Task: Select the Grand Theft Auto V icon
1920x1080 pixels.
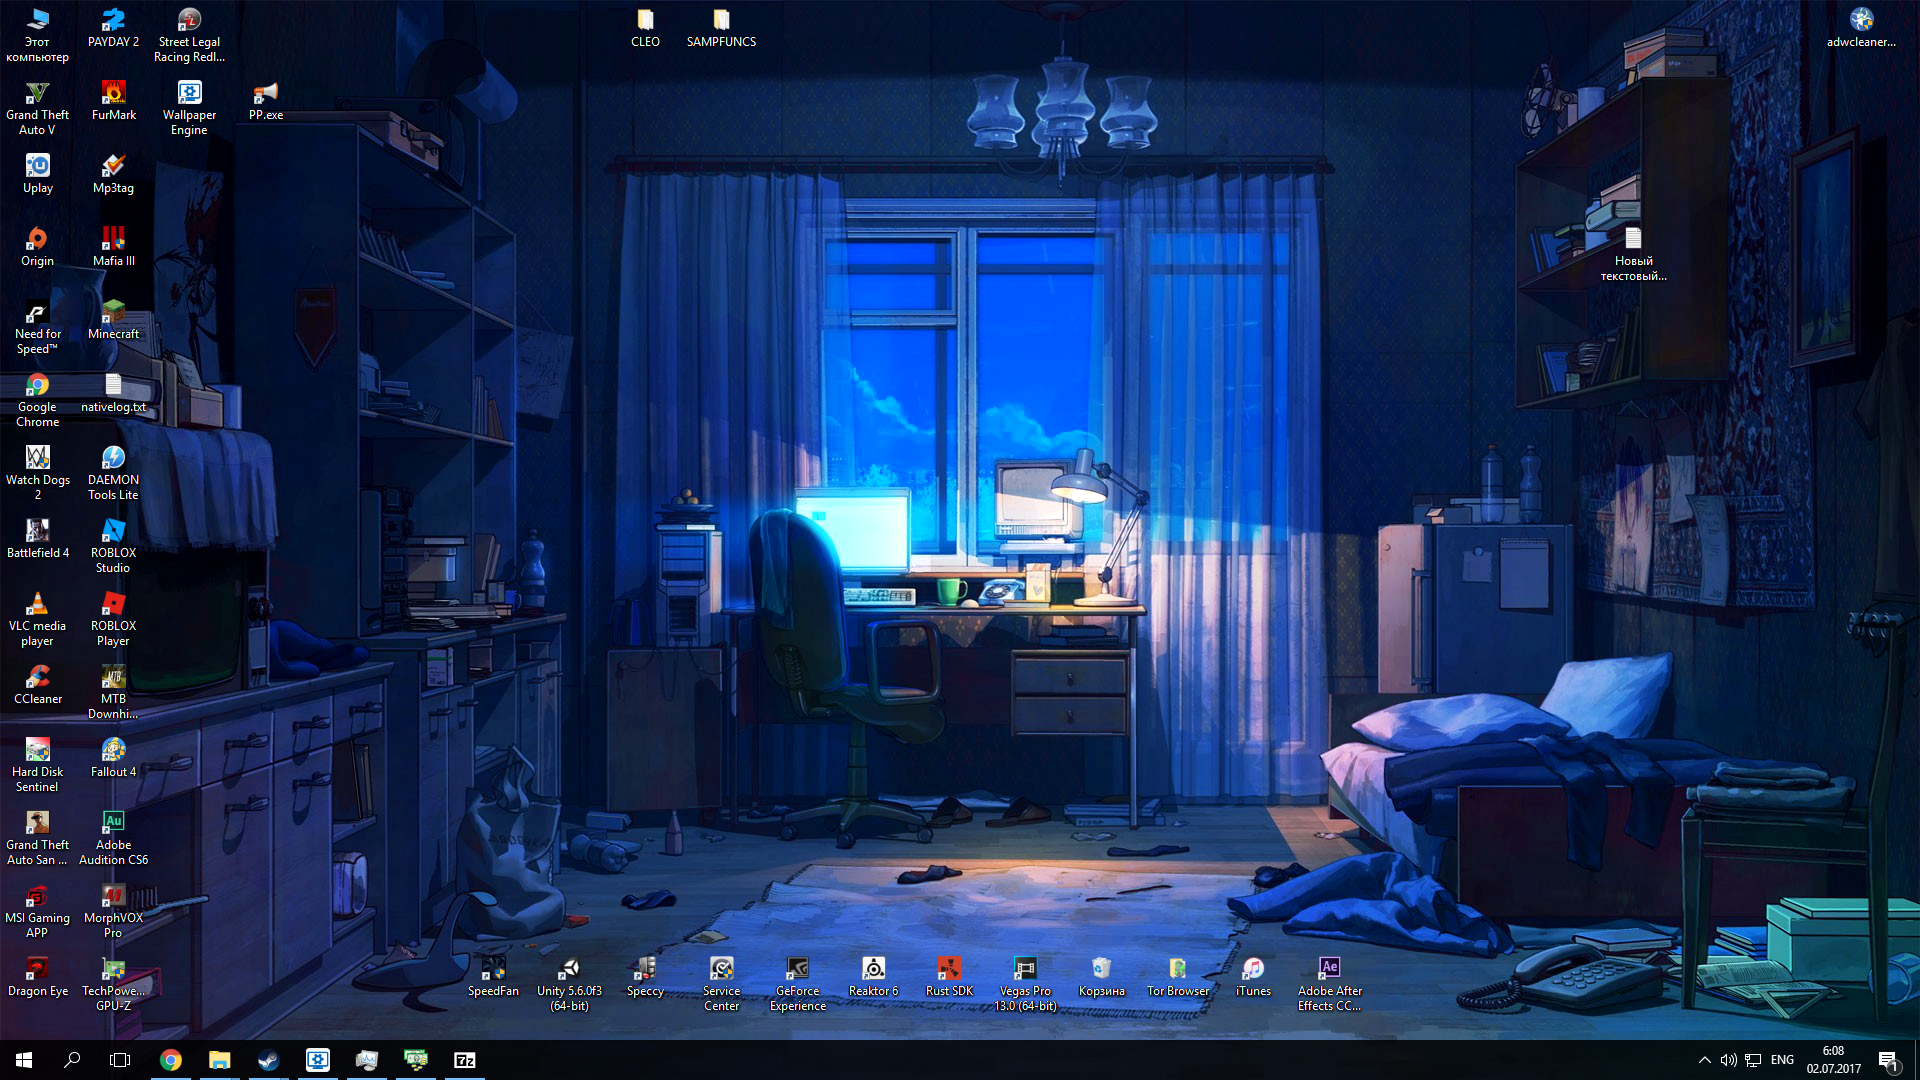Action: pos(37,108)
